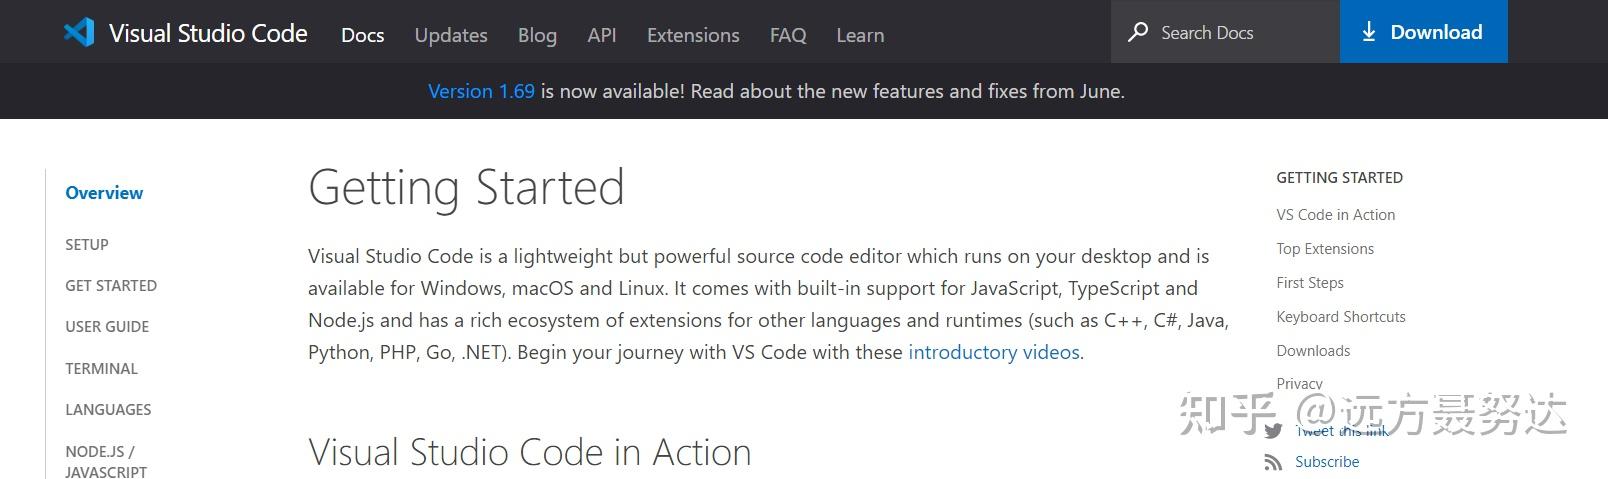The width and height of the screenshot is (1608, 479).
Task: Select Overview in the left sidebar
Action: point(104,193)
